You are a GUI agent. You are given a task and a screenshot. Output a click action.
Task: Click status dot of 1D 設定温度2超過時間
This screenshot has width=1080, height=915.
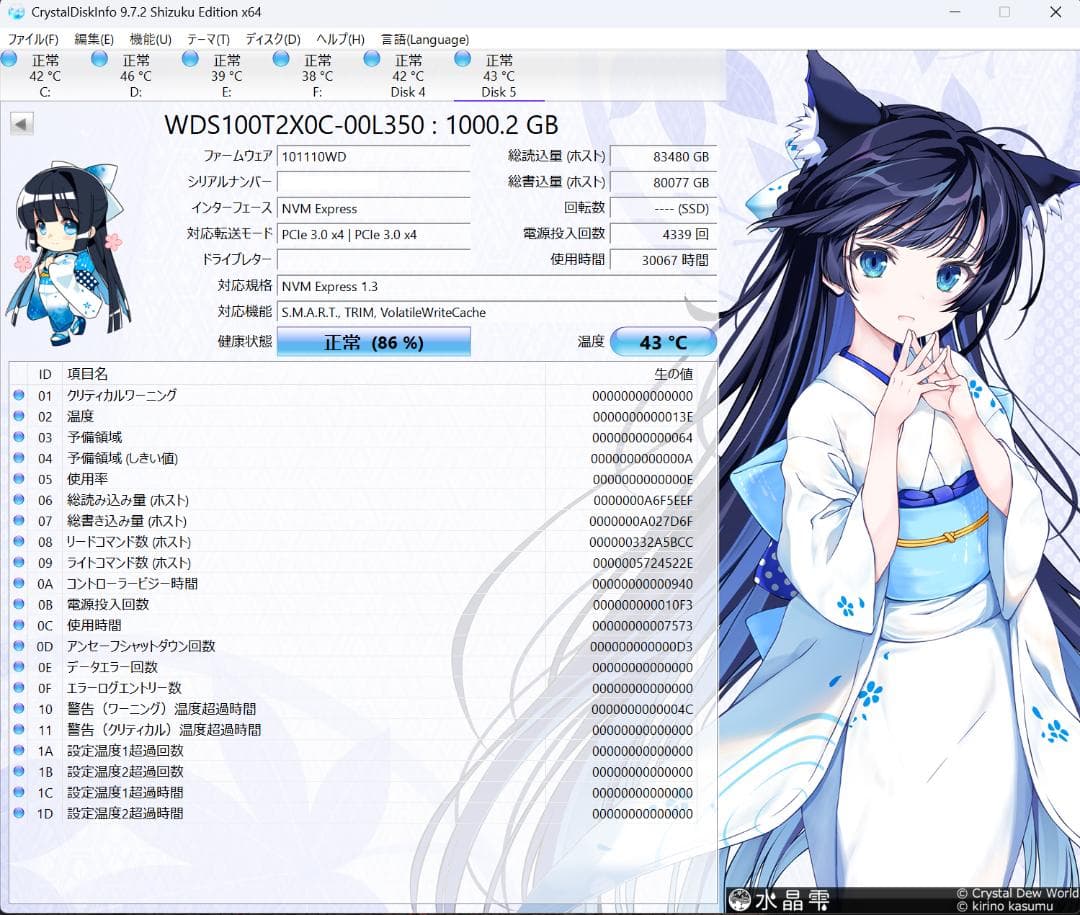(x=19, y=812)
